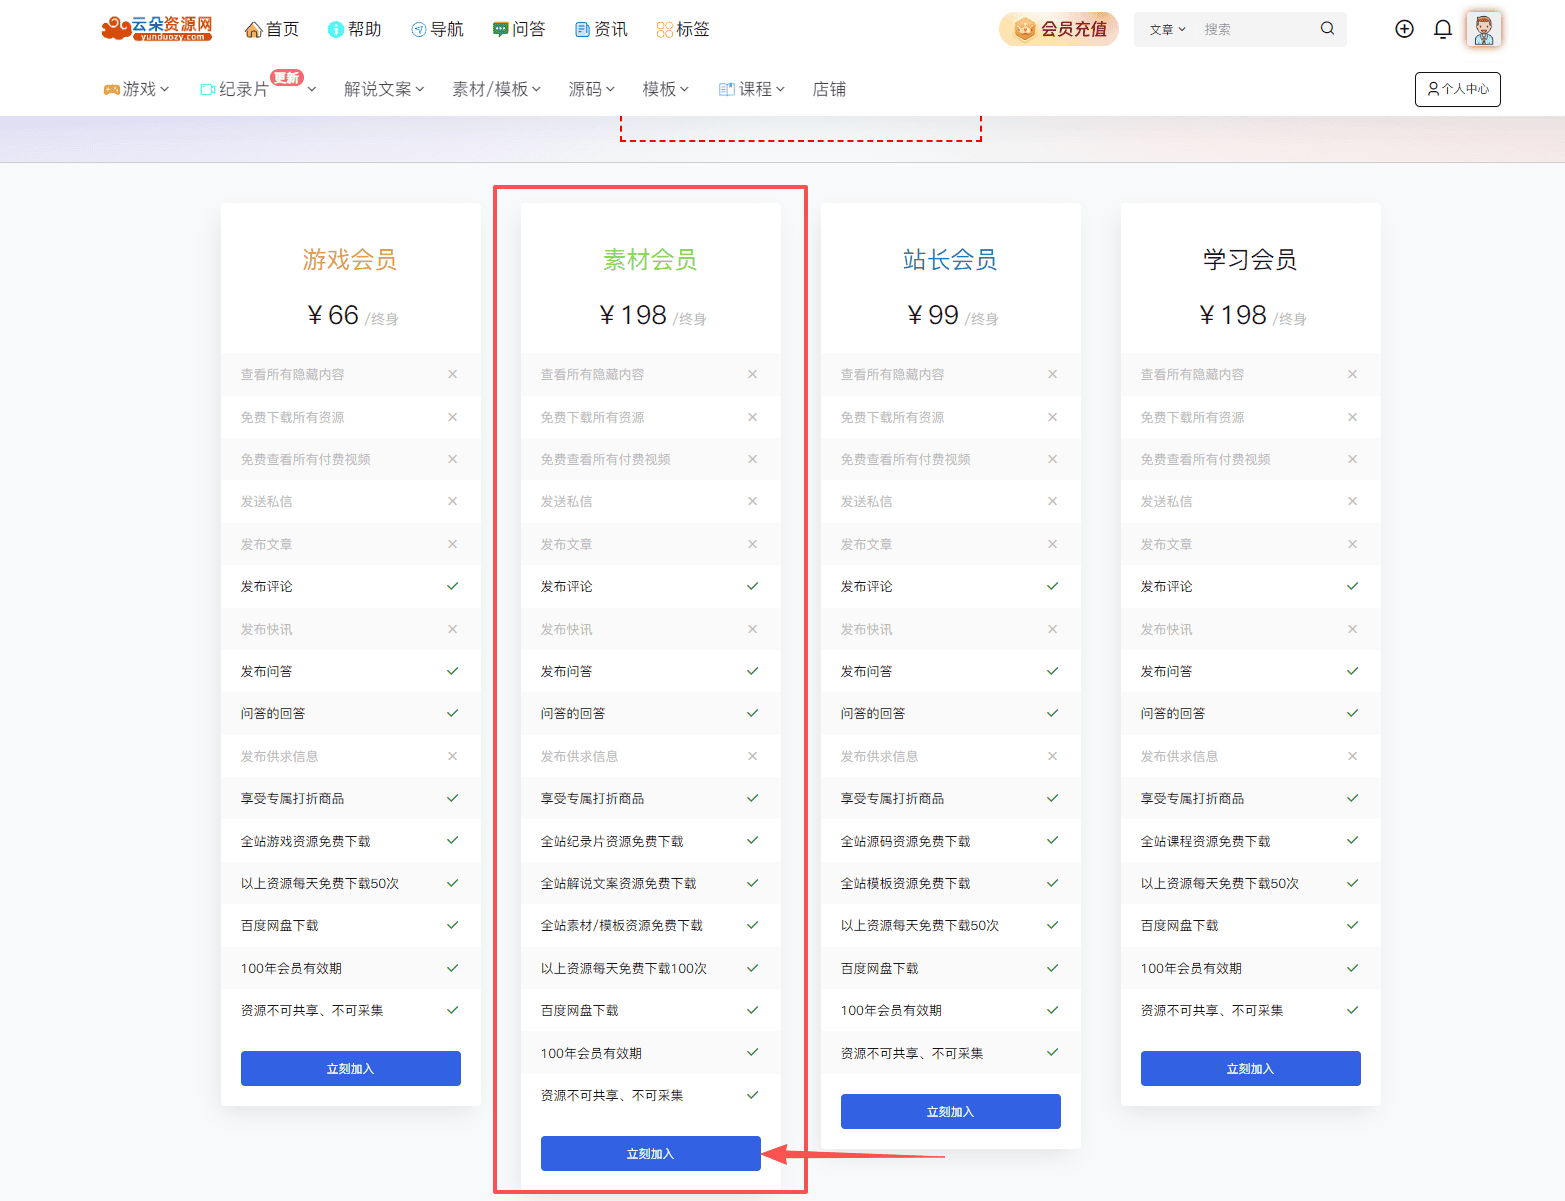
Task: Click the search magnifier icon
Action: (1327, 29)
